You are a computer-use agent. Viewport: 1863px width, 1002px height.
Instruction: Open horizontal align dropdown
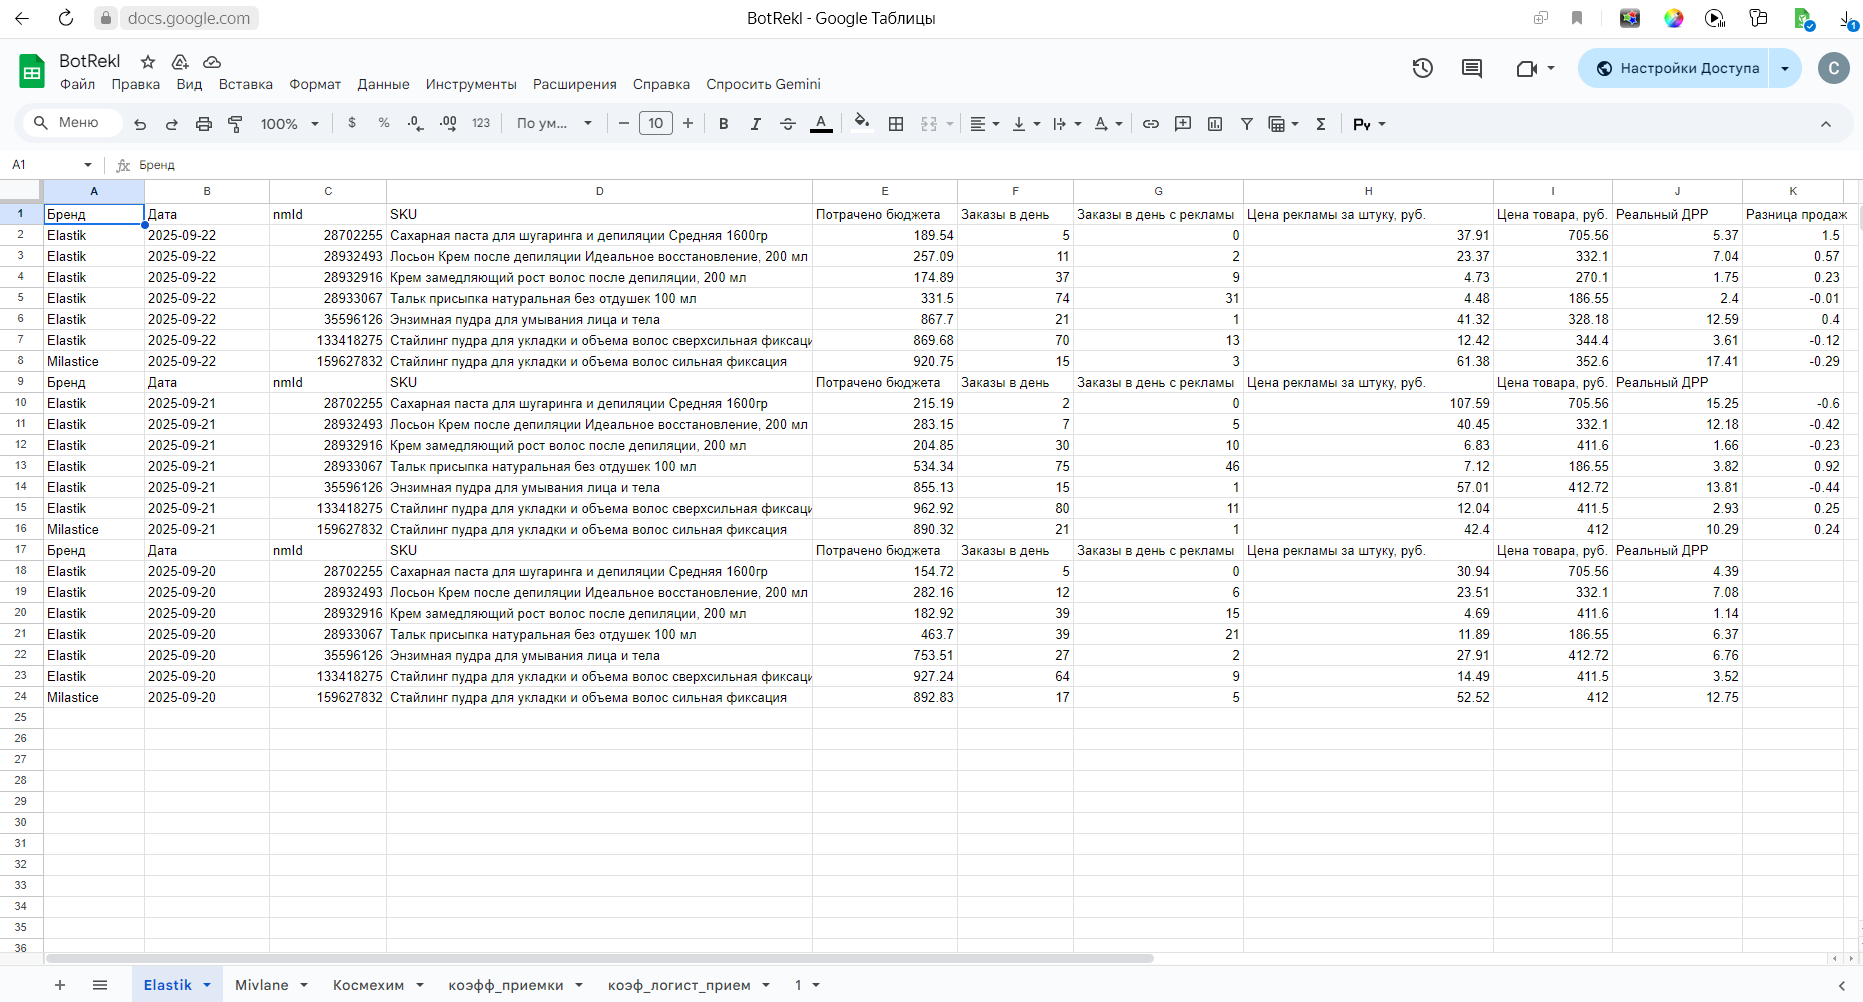coord(985,124)
